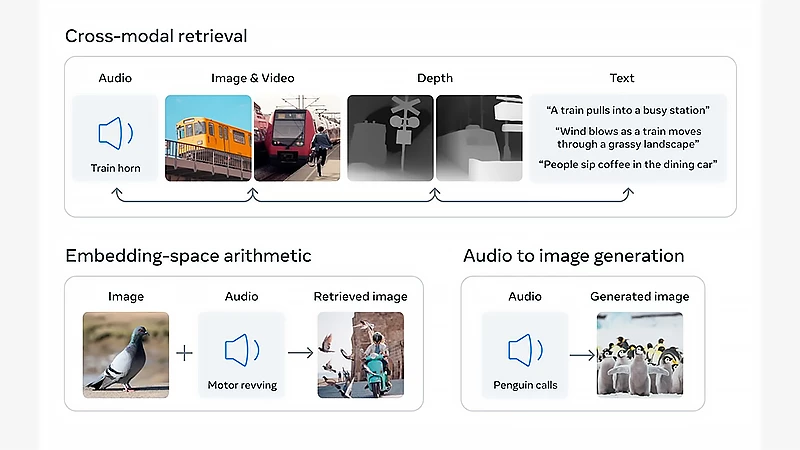
Task: Click the "Generated image" label
Action: [x=640, y=296]
